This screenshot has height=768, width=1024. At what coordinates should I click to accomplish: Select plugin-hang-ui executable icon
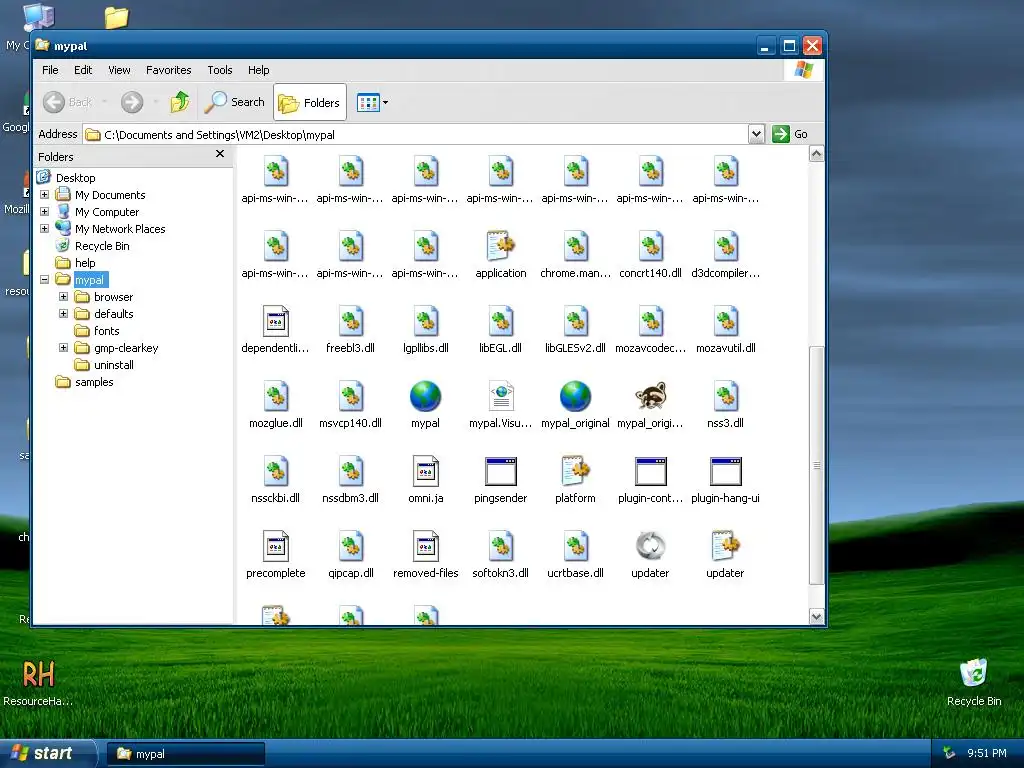pos(726,472)
